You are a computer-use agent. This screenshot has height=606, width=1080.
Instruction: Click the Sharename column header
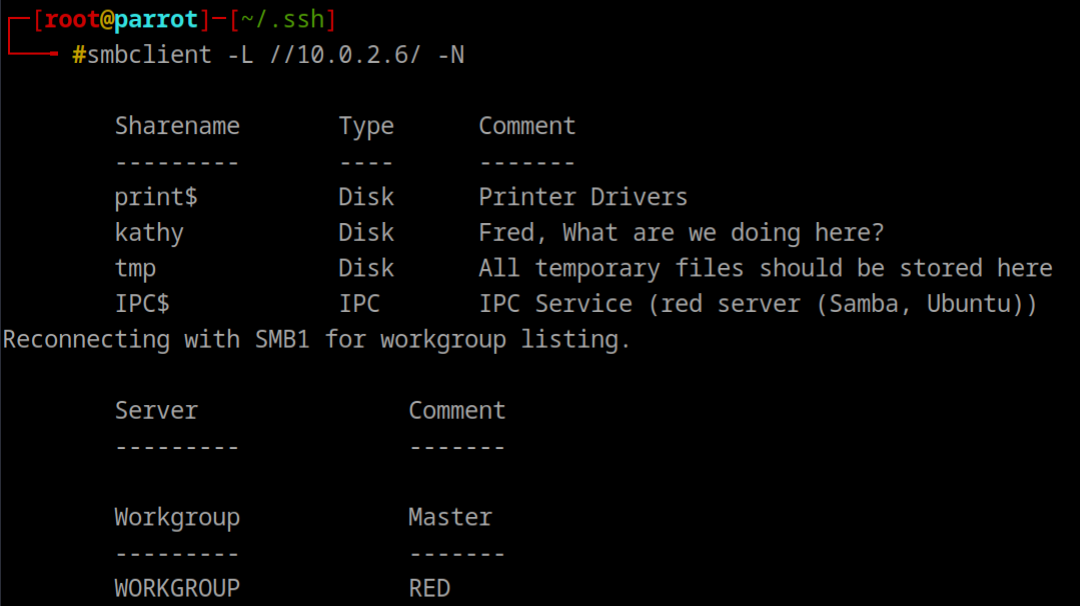177,126
